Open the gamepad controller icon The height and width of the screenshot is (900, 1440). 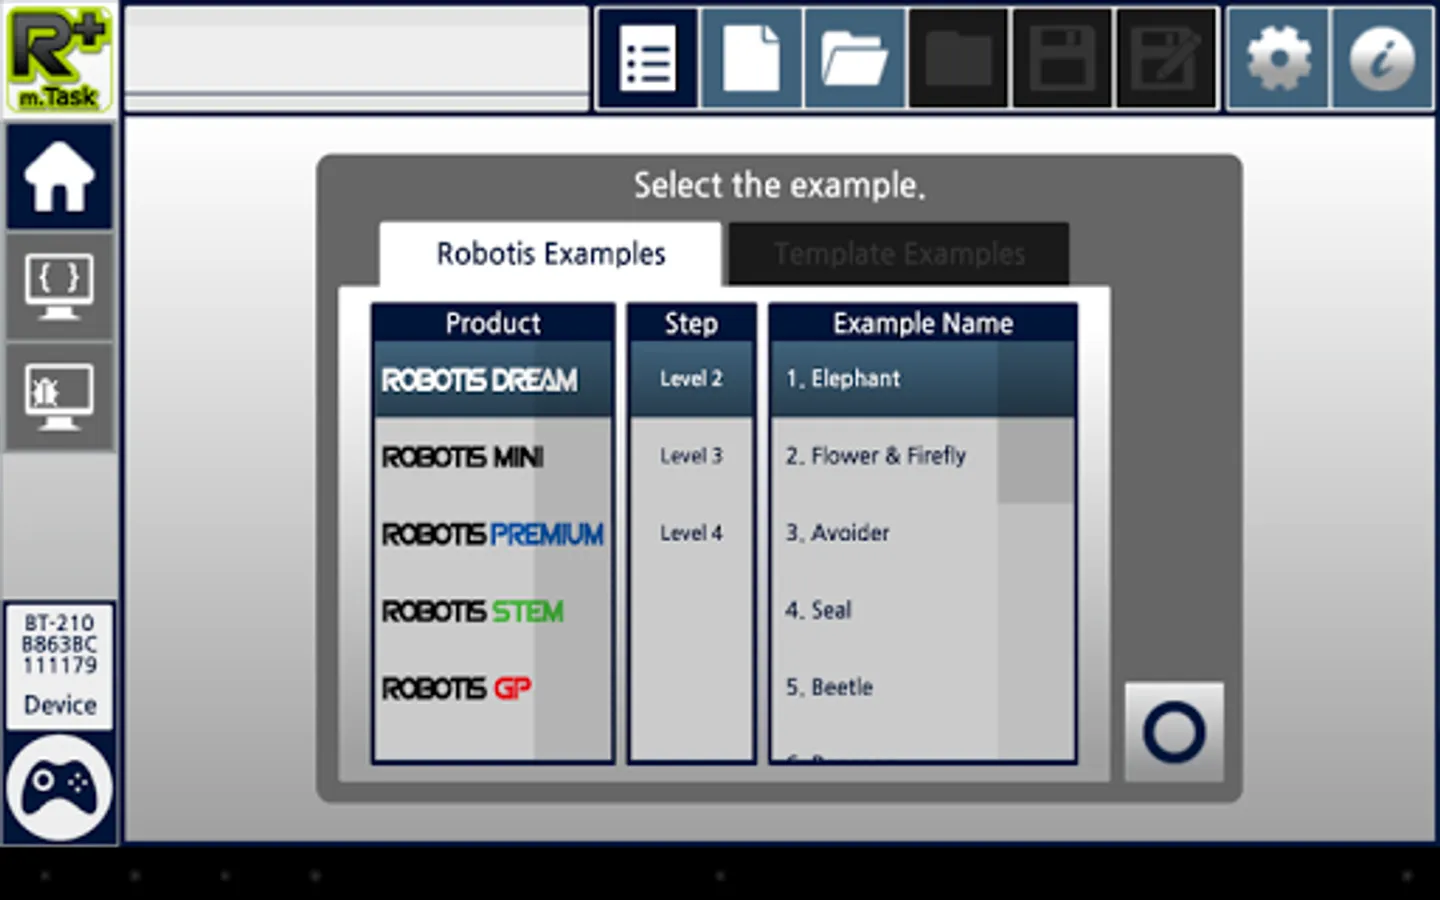tap(60, 787)
